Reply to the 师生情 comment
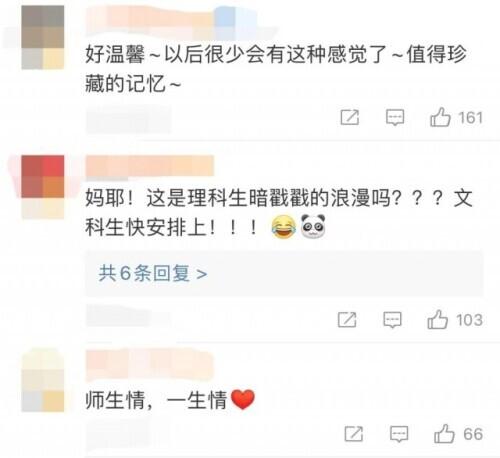The height and width of the screenshot is (458, 500). tap(399, 434)
